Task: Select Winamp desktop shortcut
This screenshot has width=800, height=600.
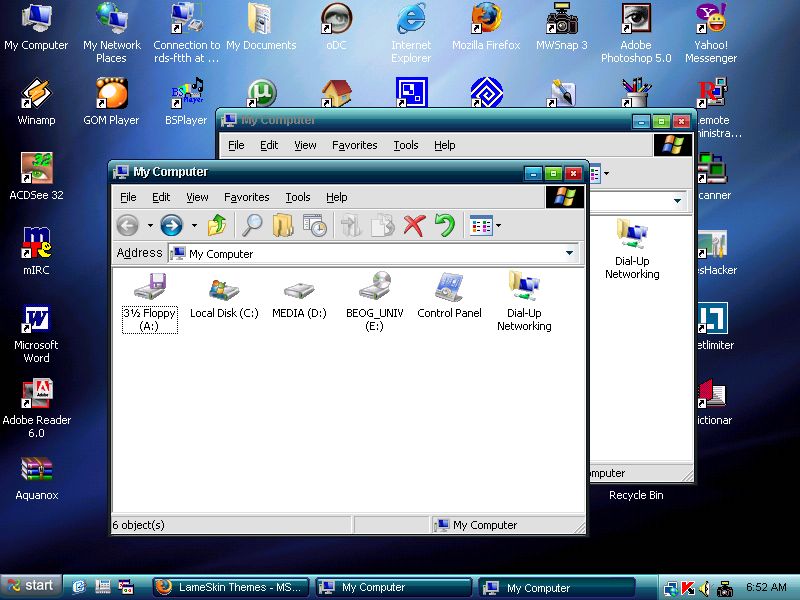Action: 36,102
